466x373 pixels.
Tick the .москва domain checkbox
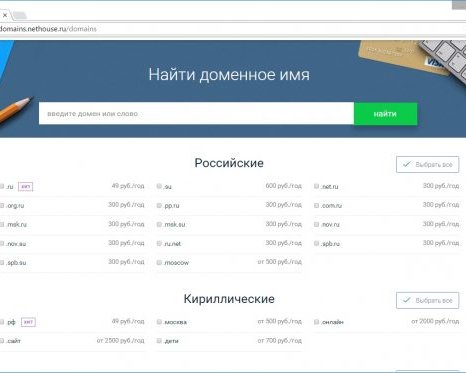(159, 322)
